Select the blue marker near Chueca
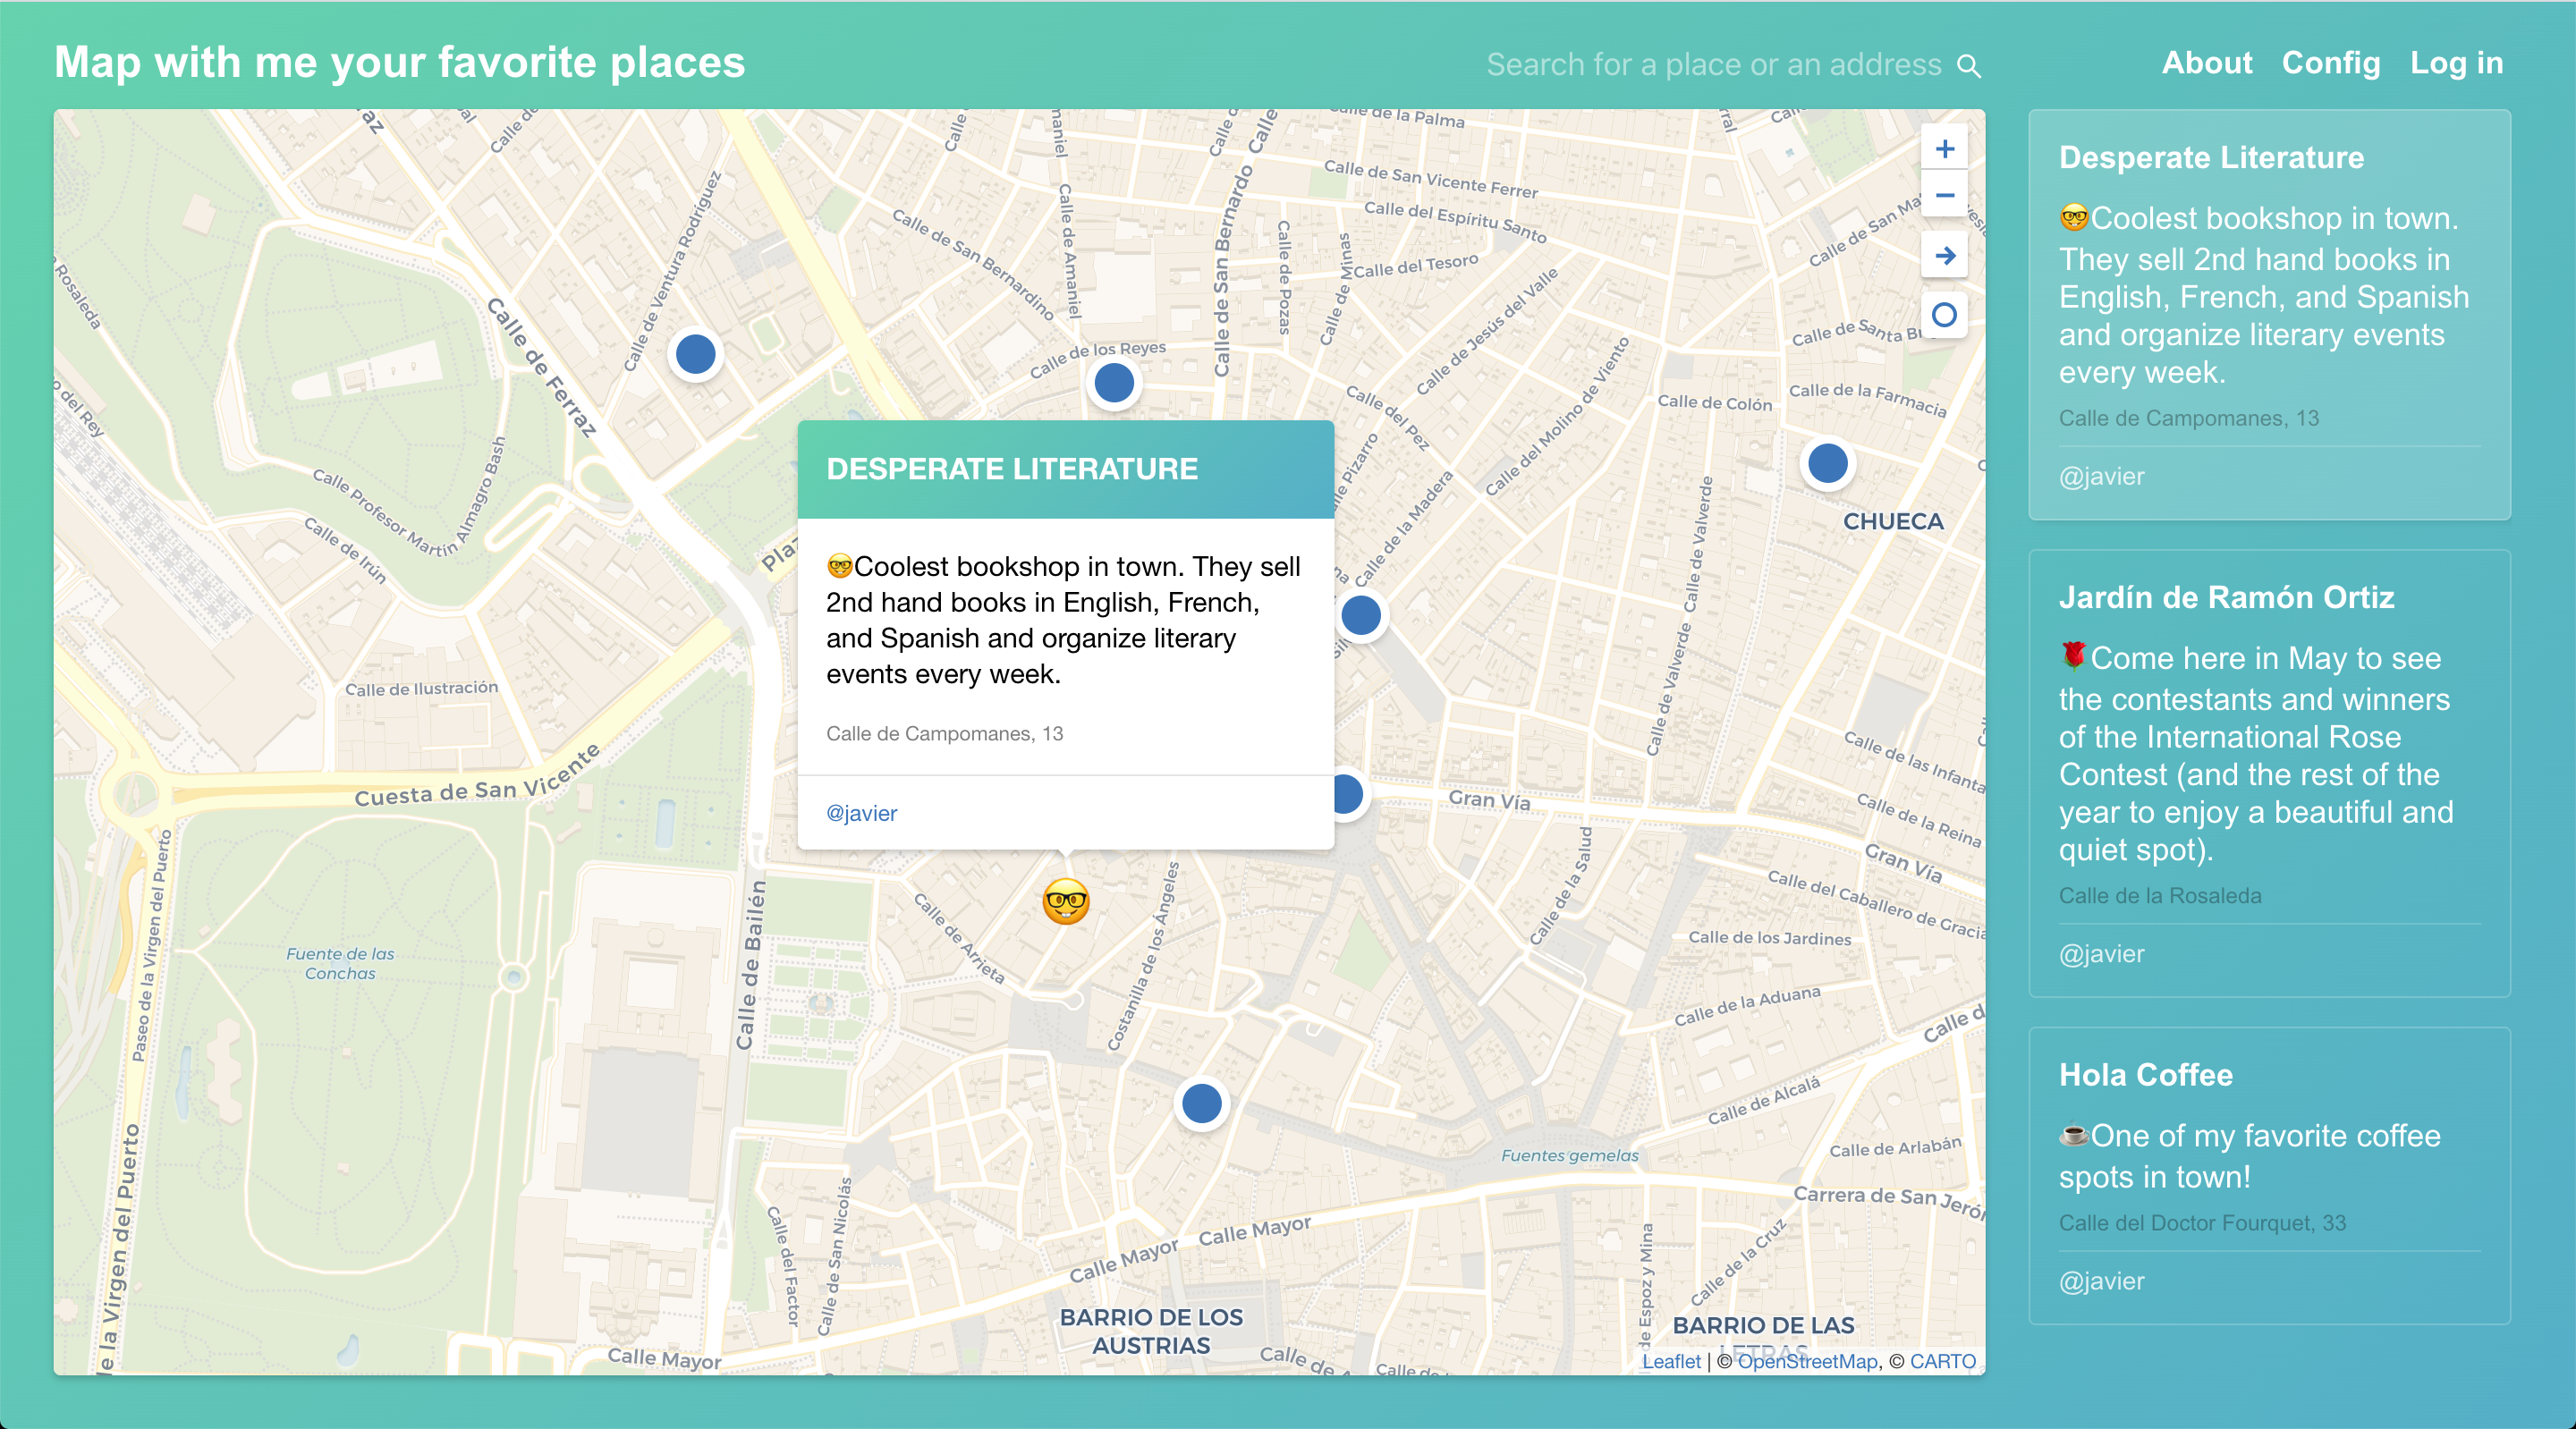Image resolution: width=2576 pixels, height=1429 pixels. (1827, 463)
